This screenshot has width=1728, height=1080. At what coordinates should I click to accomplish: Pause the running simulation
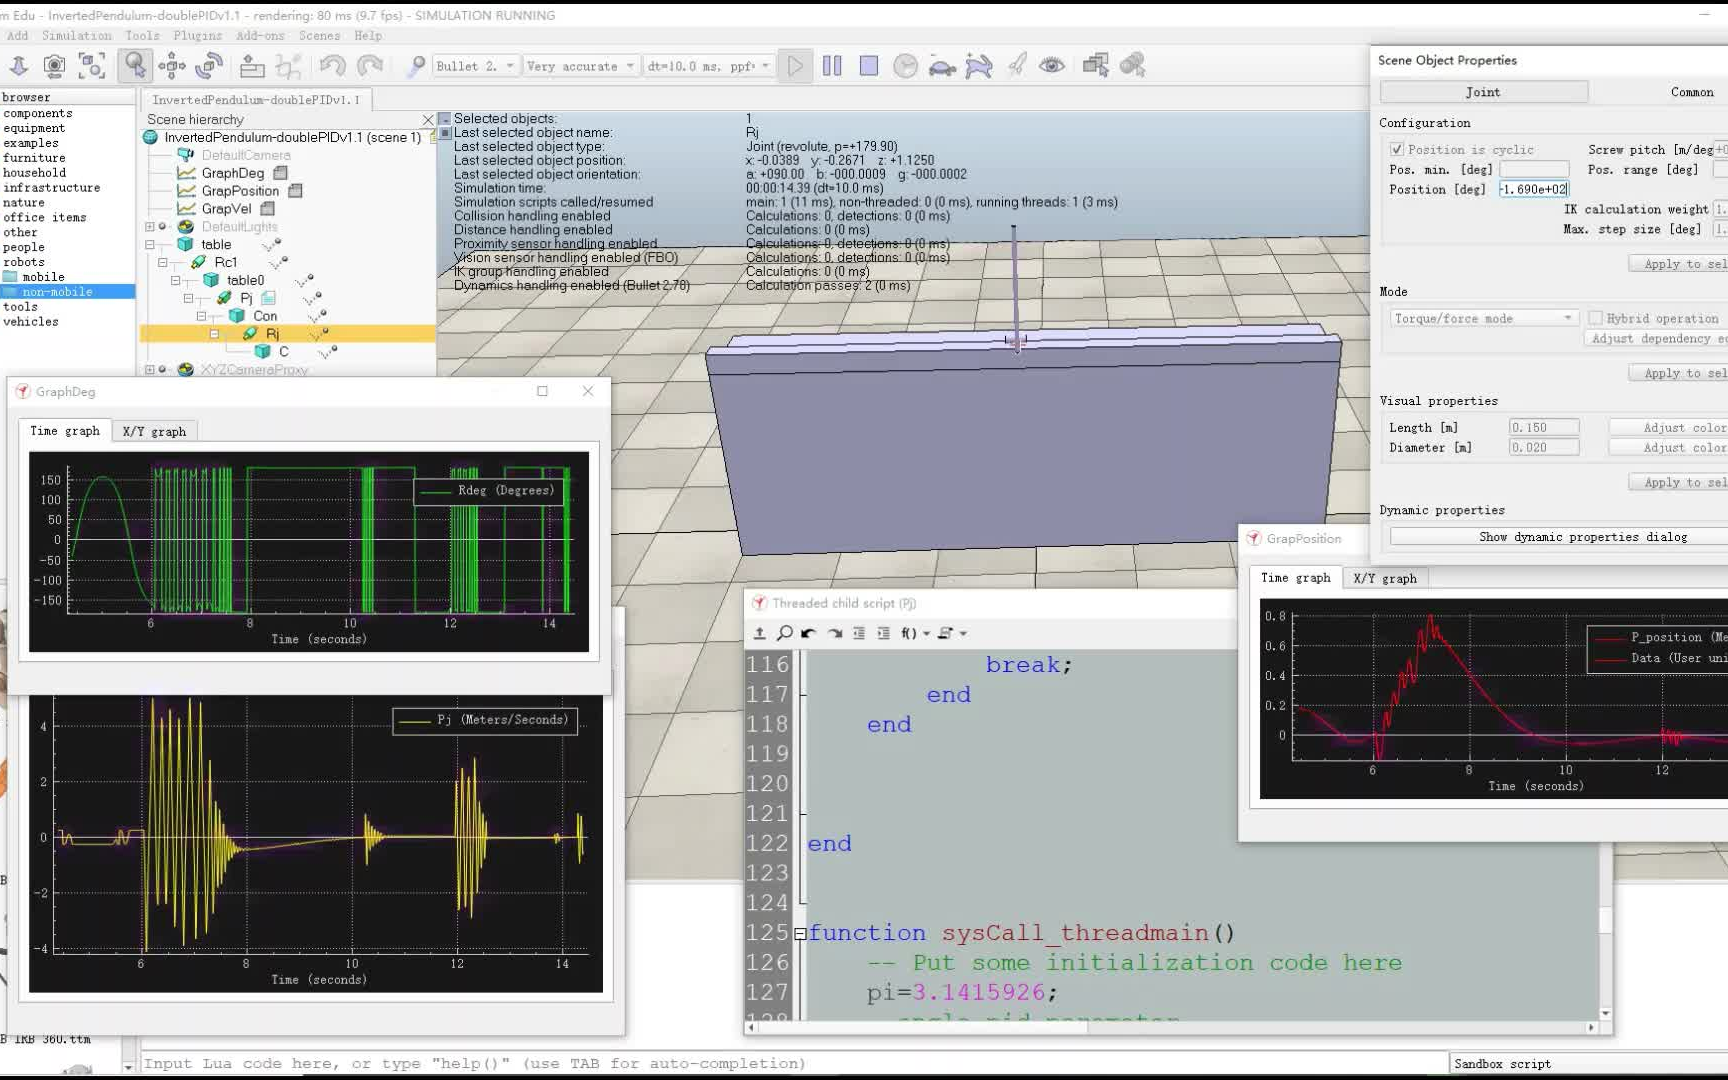832,66
